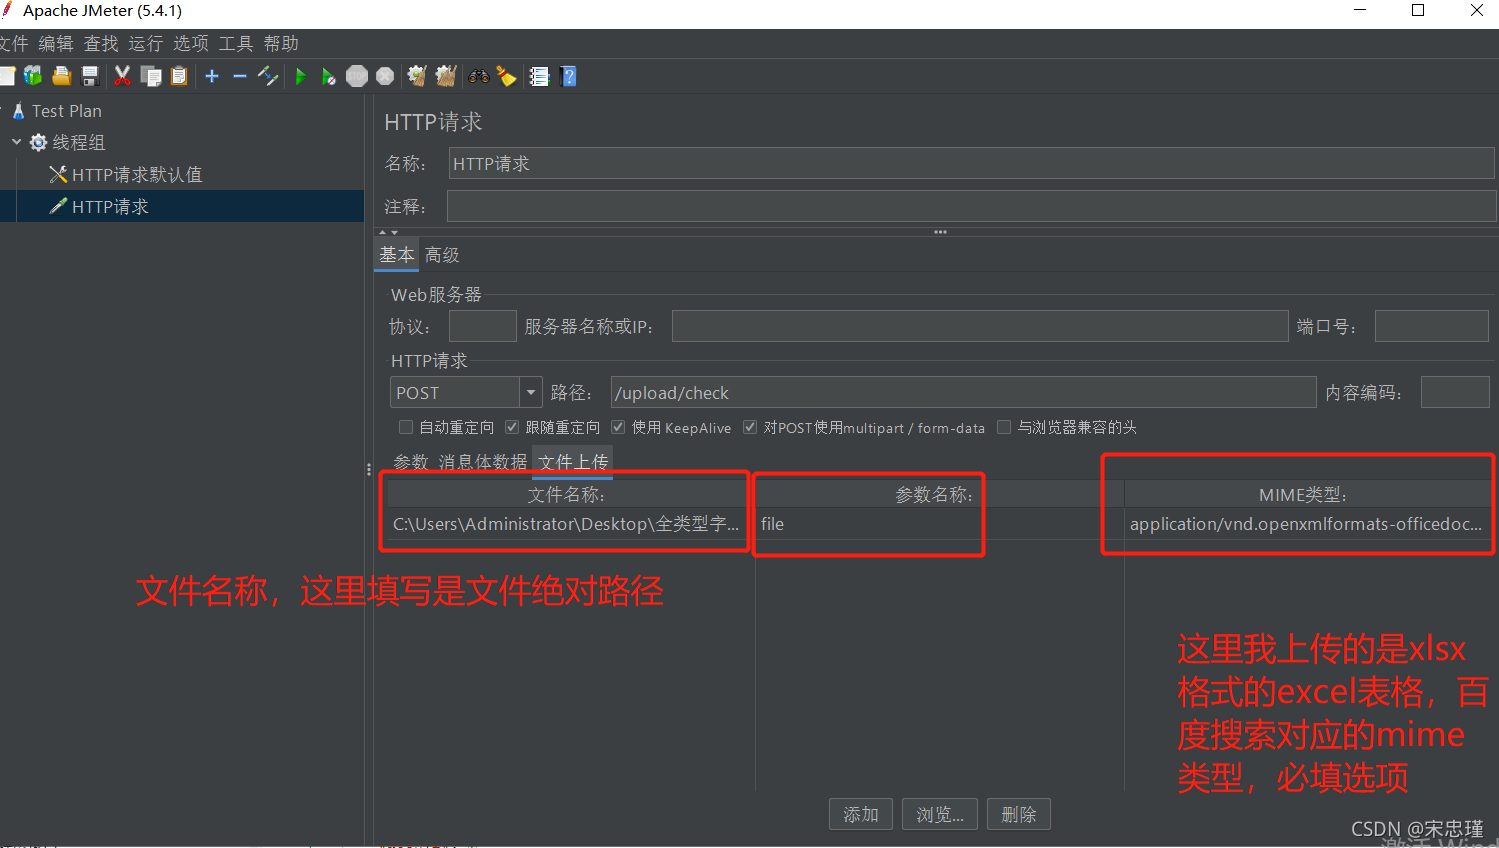The image size is (1499, 848).
Task: Click the Shutdown round X icon
Action: click(385, 76)
